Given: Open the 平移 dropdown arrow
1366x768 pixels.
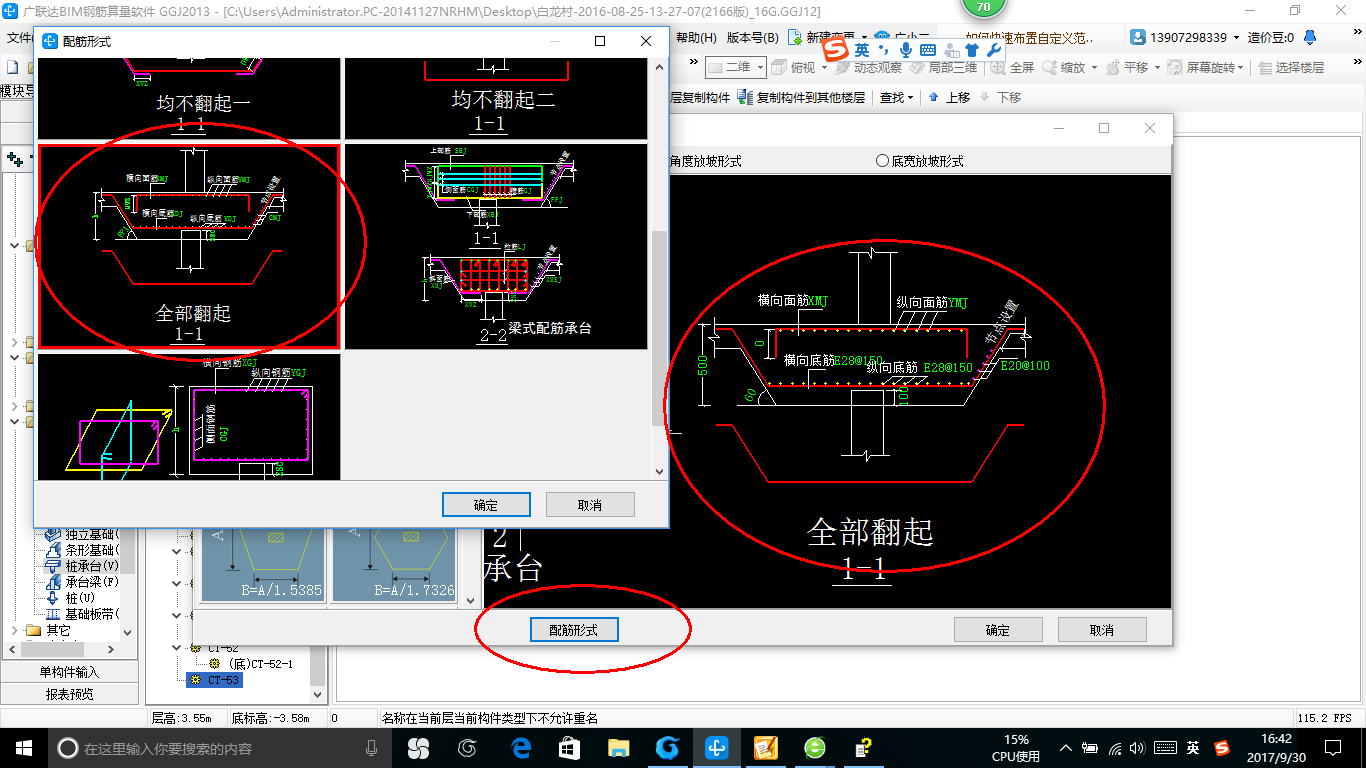Looking at the screenshot, I should click(1158, 68).
